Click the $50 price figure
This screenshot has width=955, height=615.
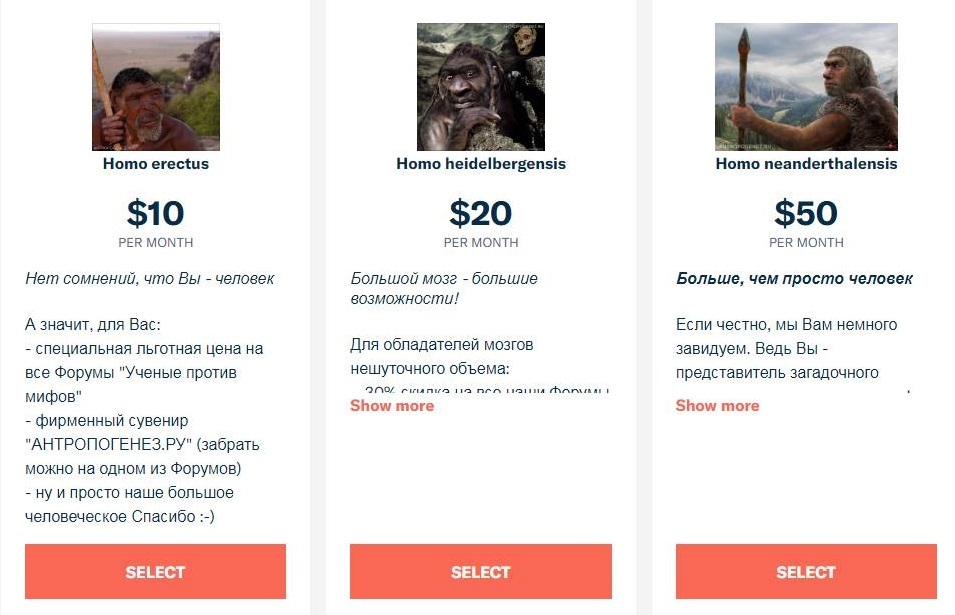click(x=806, y=213)
